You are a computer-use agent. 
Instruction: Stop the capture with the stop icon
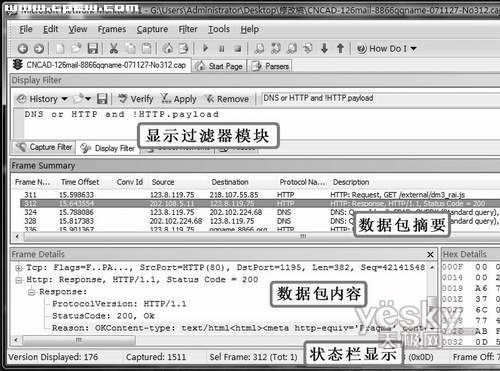(237, 49)
